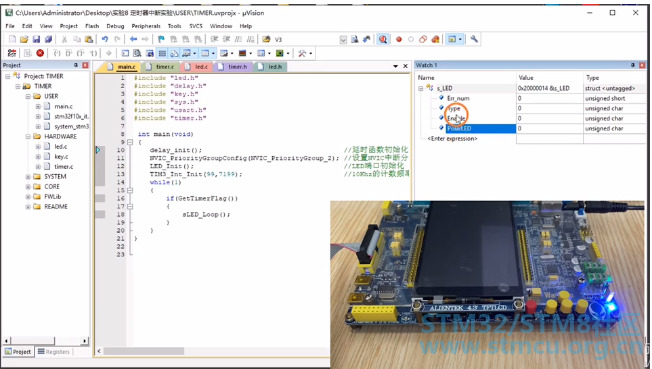This screenshot has width=652, height=369.
Task: Toggle the Call Stack Window icon
Action: [x=174, y=53]
